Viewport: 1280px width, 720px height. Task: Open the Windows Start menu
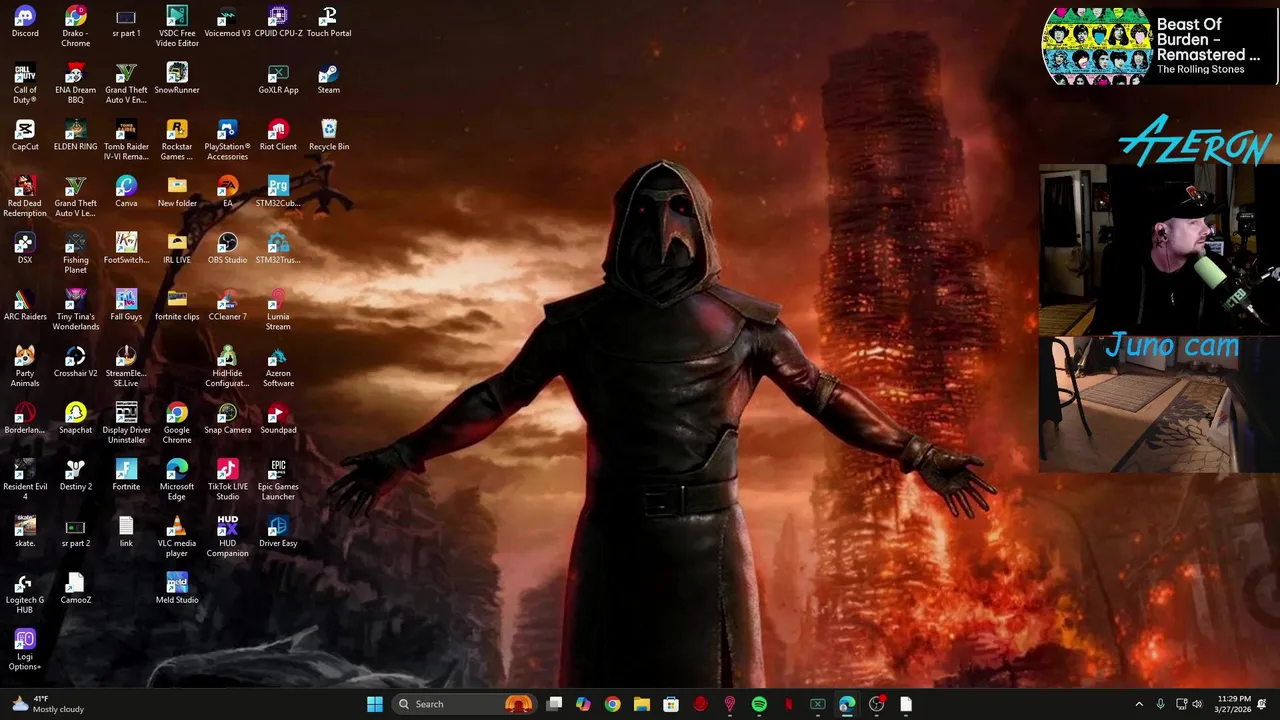tap(375, 704)
